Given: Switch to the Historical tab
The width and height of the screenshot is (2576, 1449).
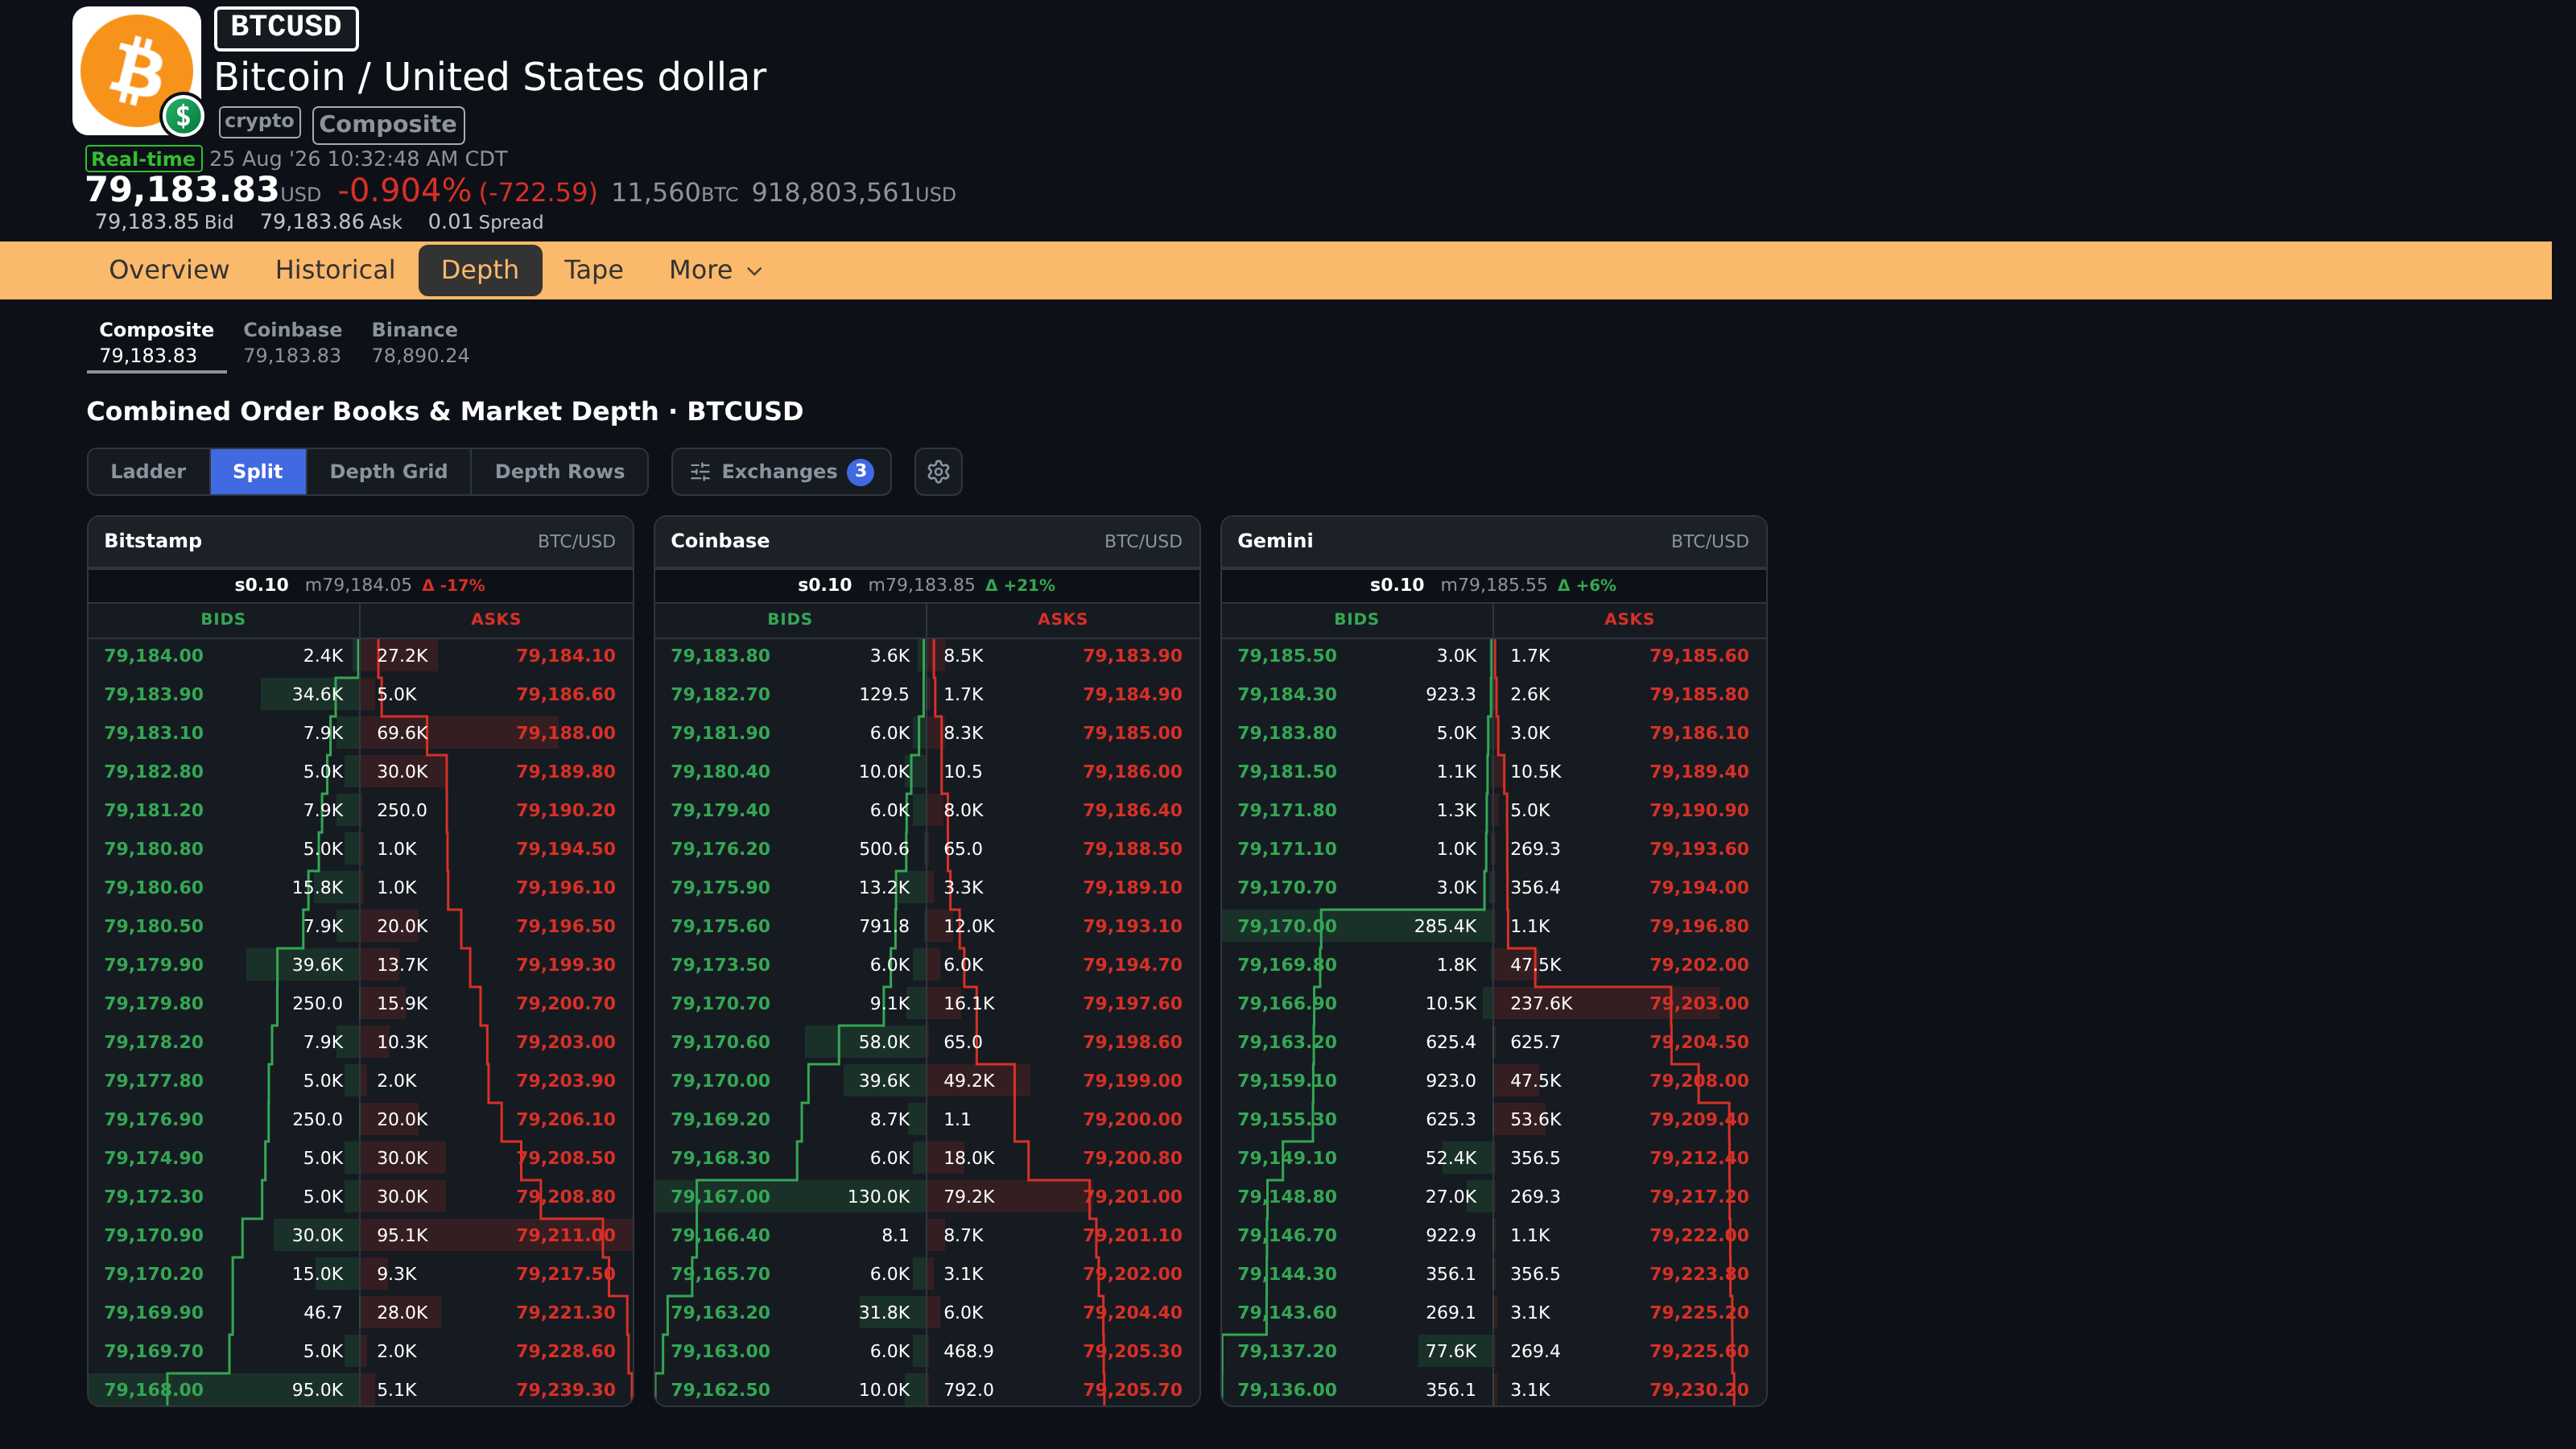Looking at the screenshot, I should 335,270.
